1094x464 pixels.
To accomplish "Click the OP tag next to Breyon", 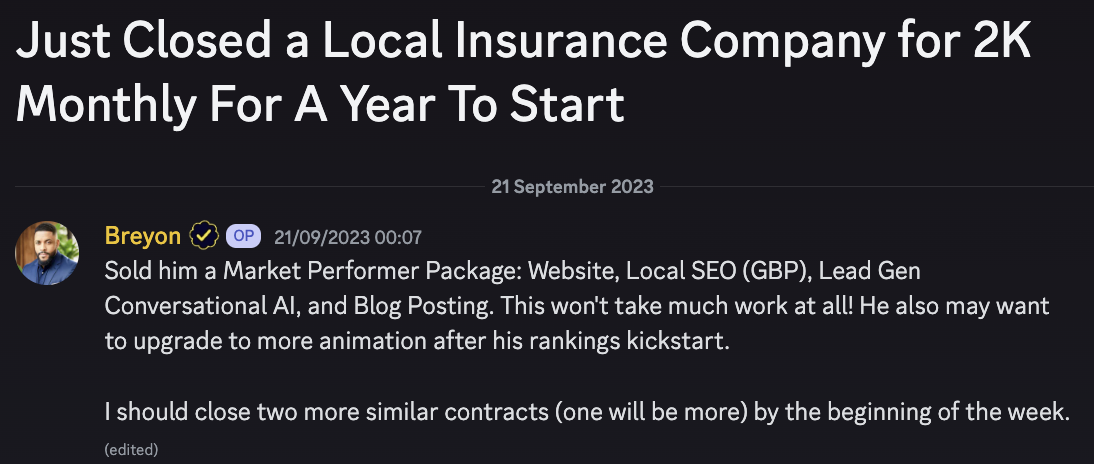I will click(x=243, y=237).
